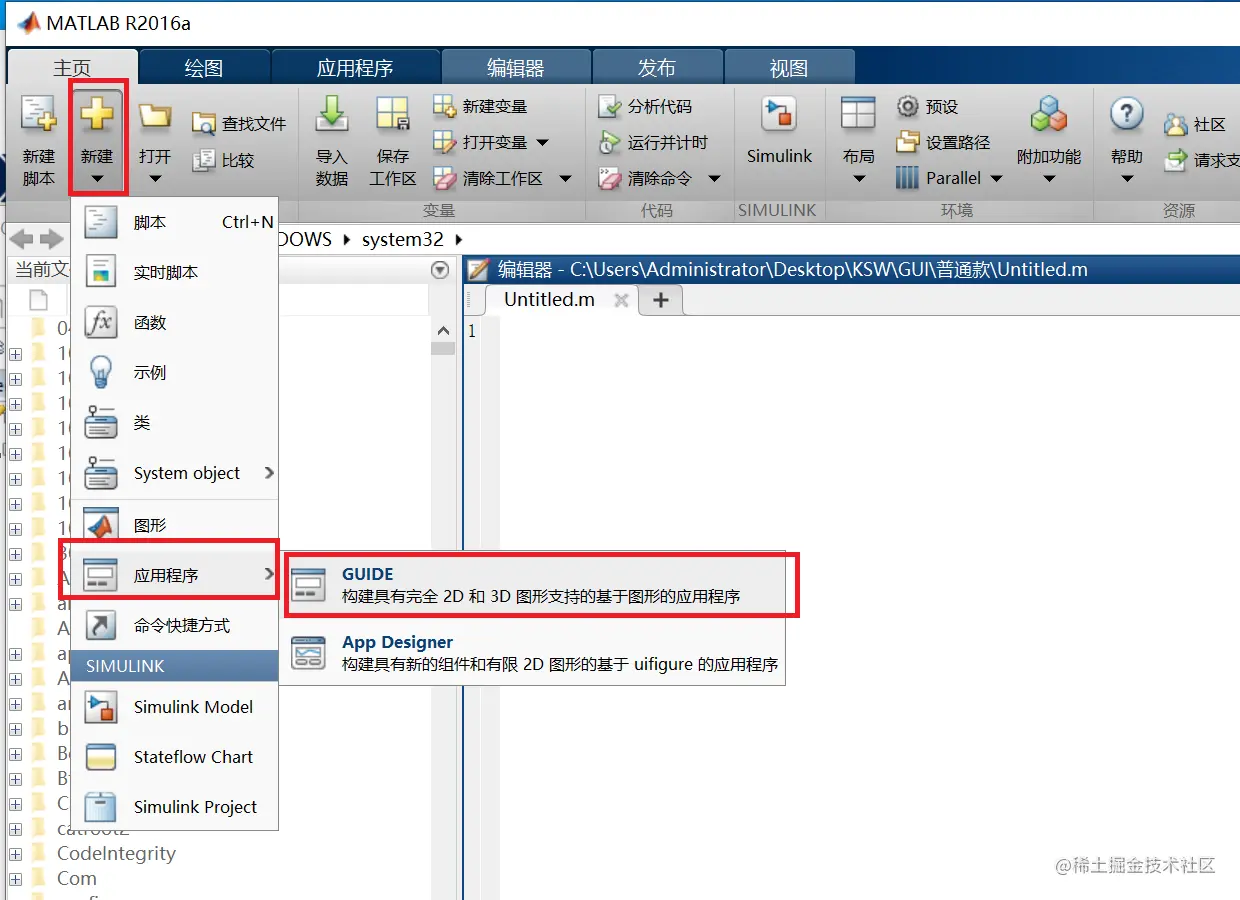Image resolution: width=1240 pixels, height=900 pixels.
Task: Select 脚本 from the new menu
Action: 175,222
